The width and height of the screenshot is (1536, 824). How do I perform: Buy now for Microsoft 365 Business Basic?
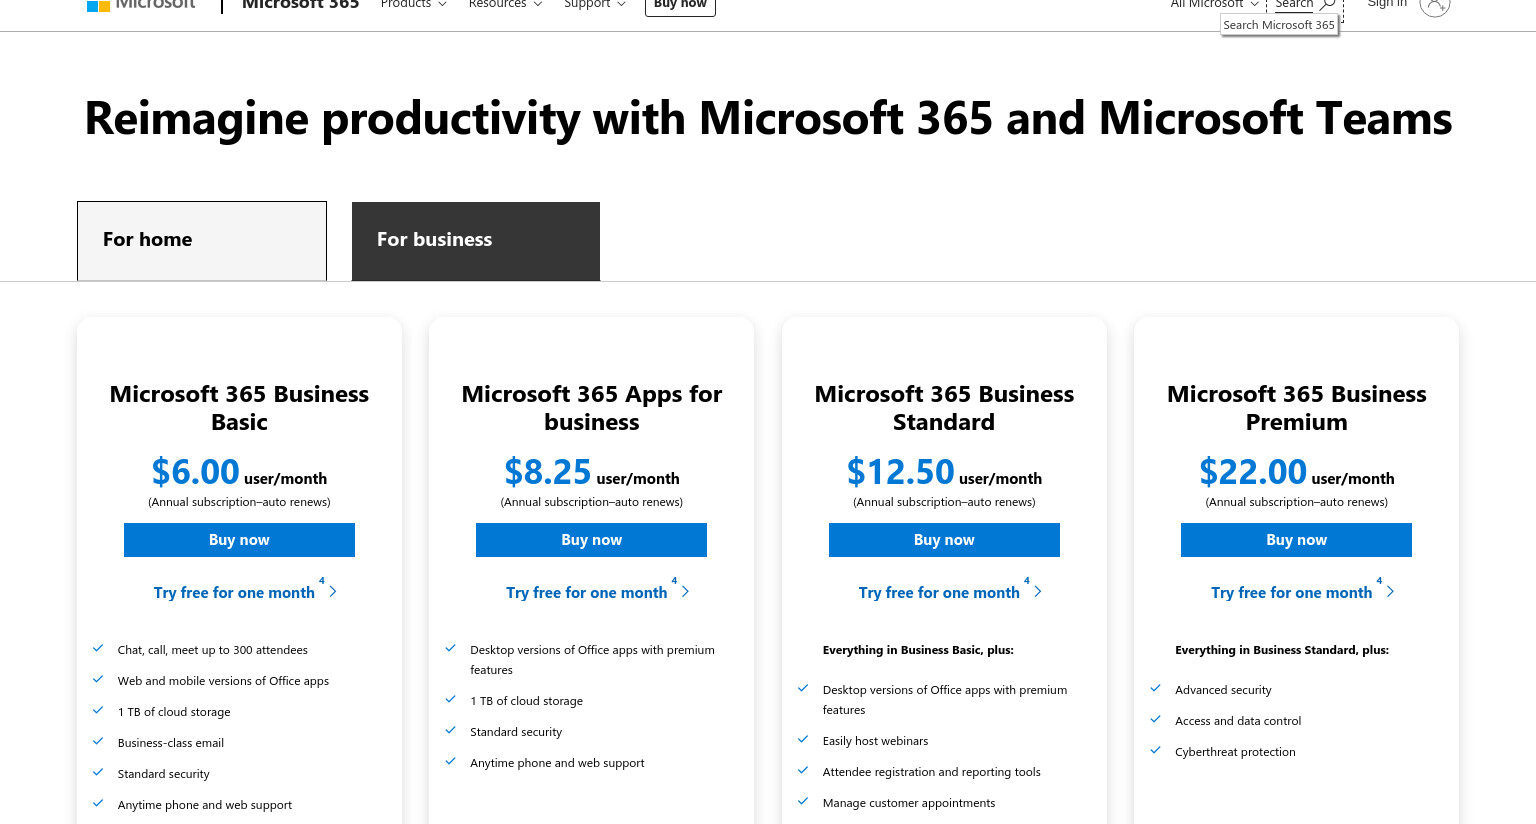tap(239, 540)
